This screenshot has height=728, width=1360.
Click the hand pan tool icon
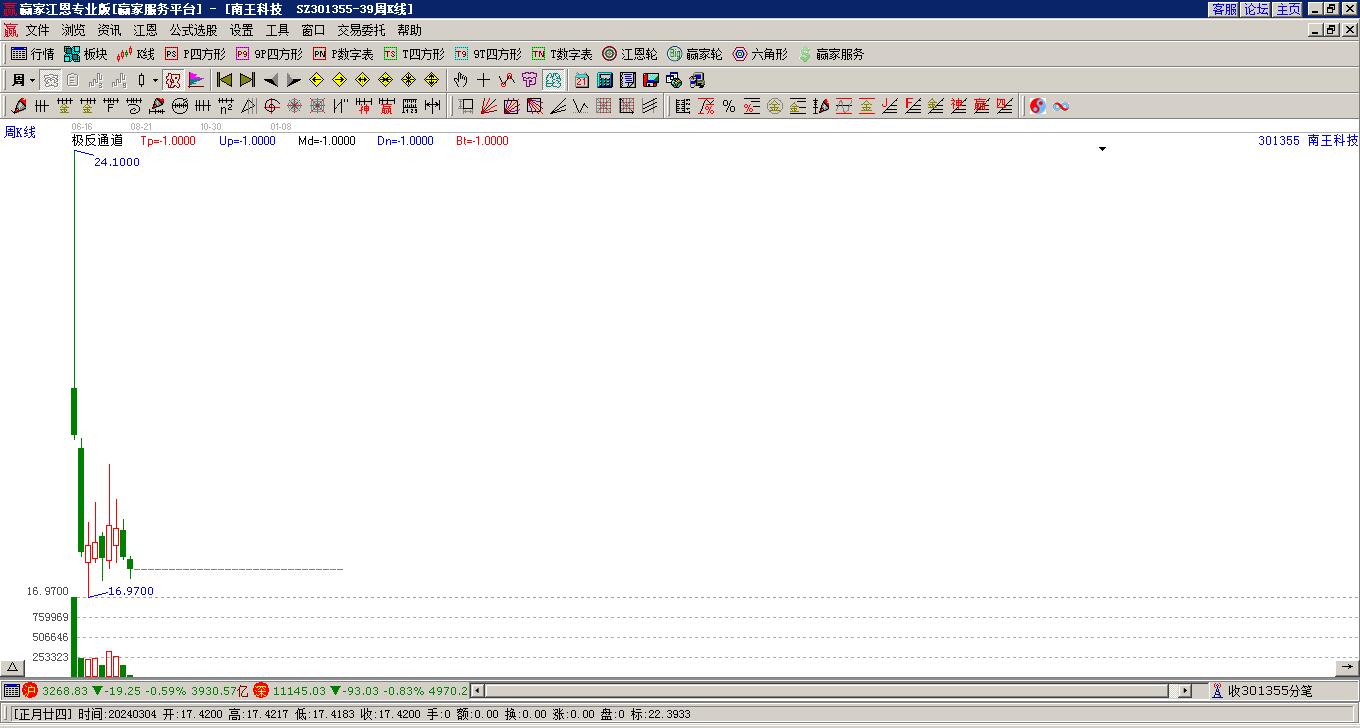pos(460,80)
